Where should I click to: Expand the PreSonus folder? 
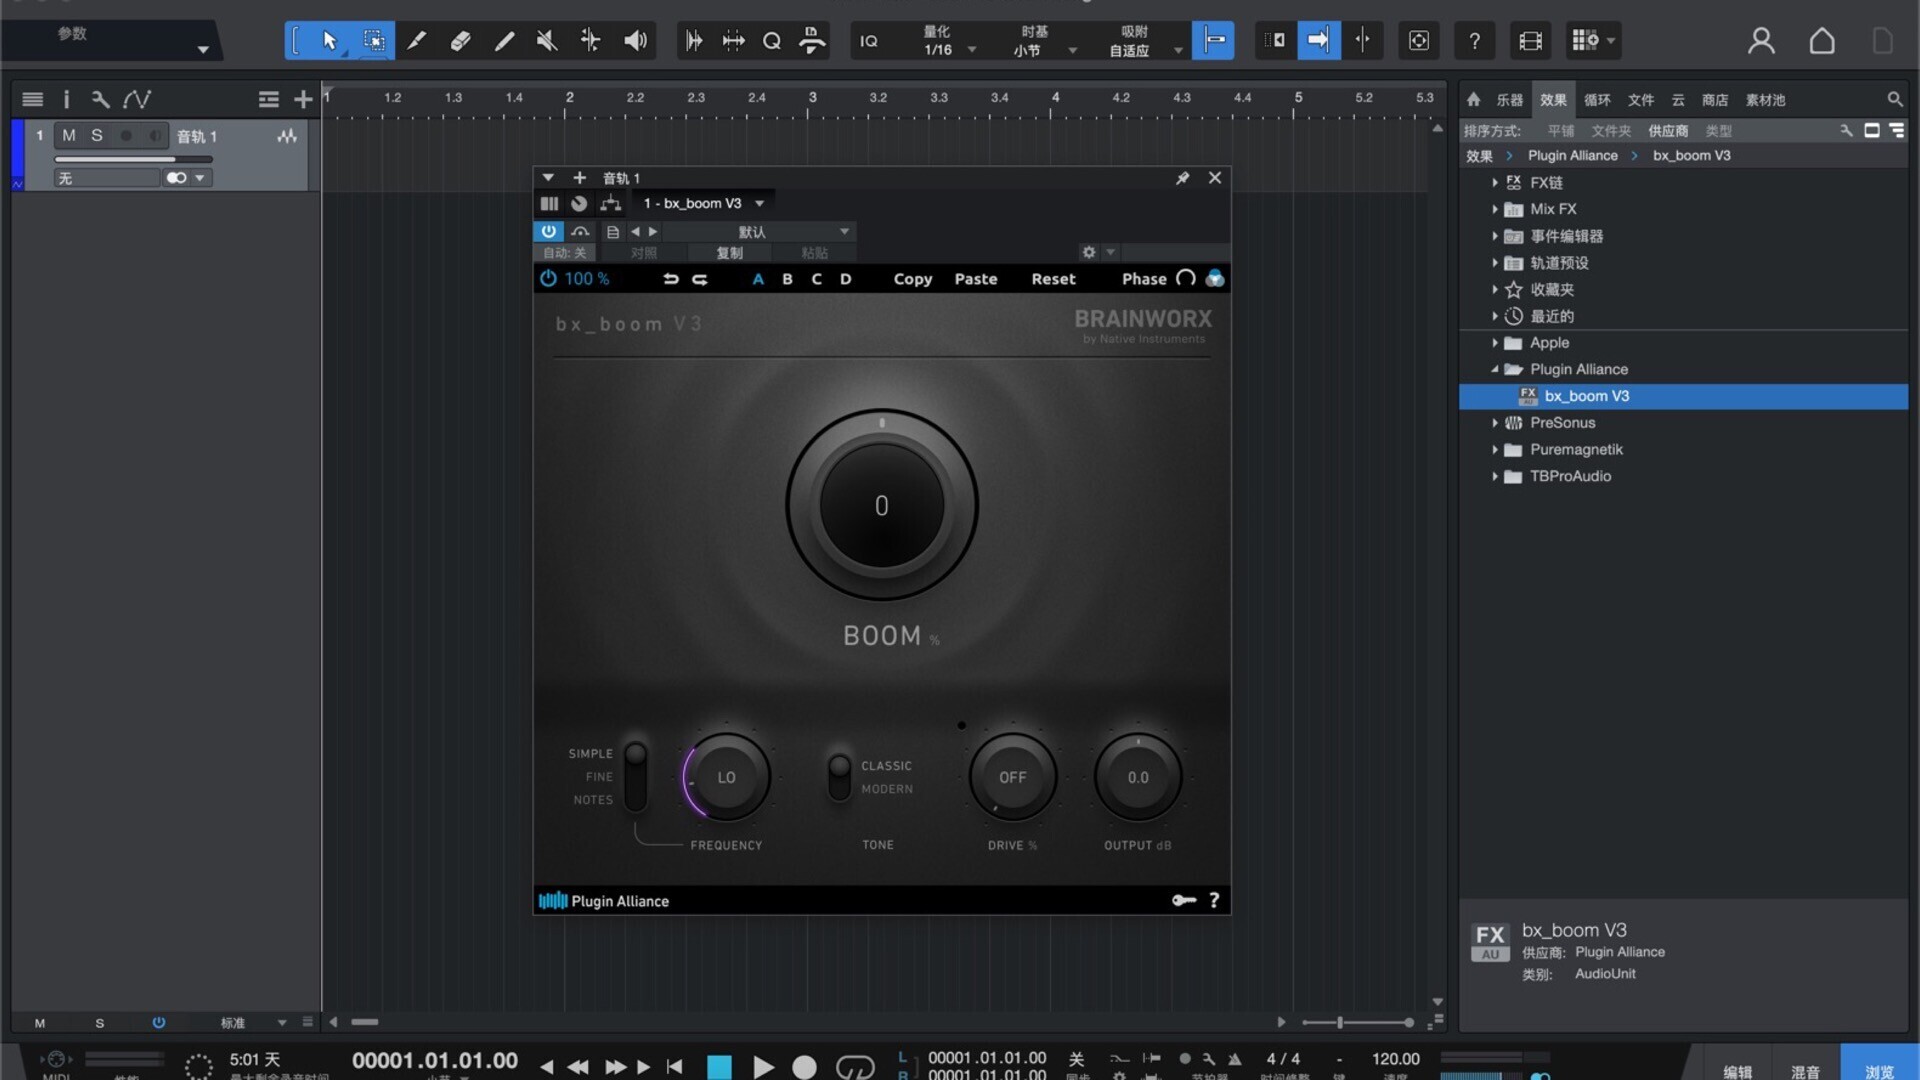point(1495,423)
